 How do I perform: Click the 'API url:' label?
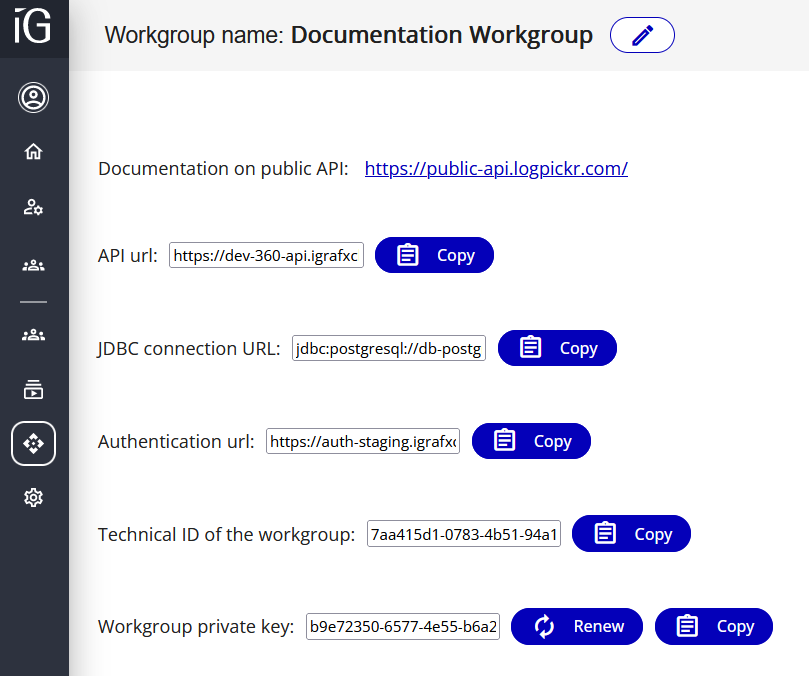(x=128, y=255)
